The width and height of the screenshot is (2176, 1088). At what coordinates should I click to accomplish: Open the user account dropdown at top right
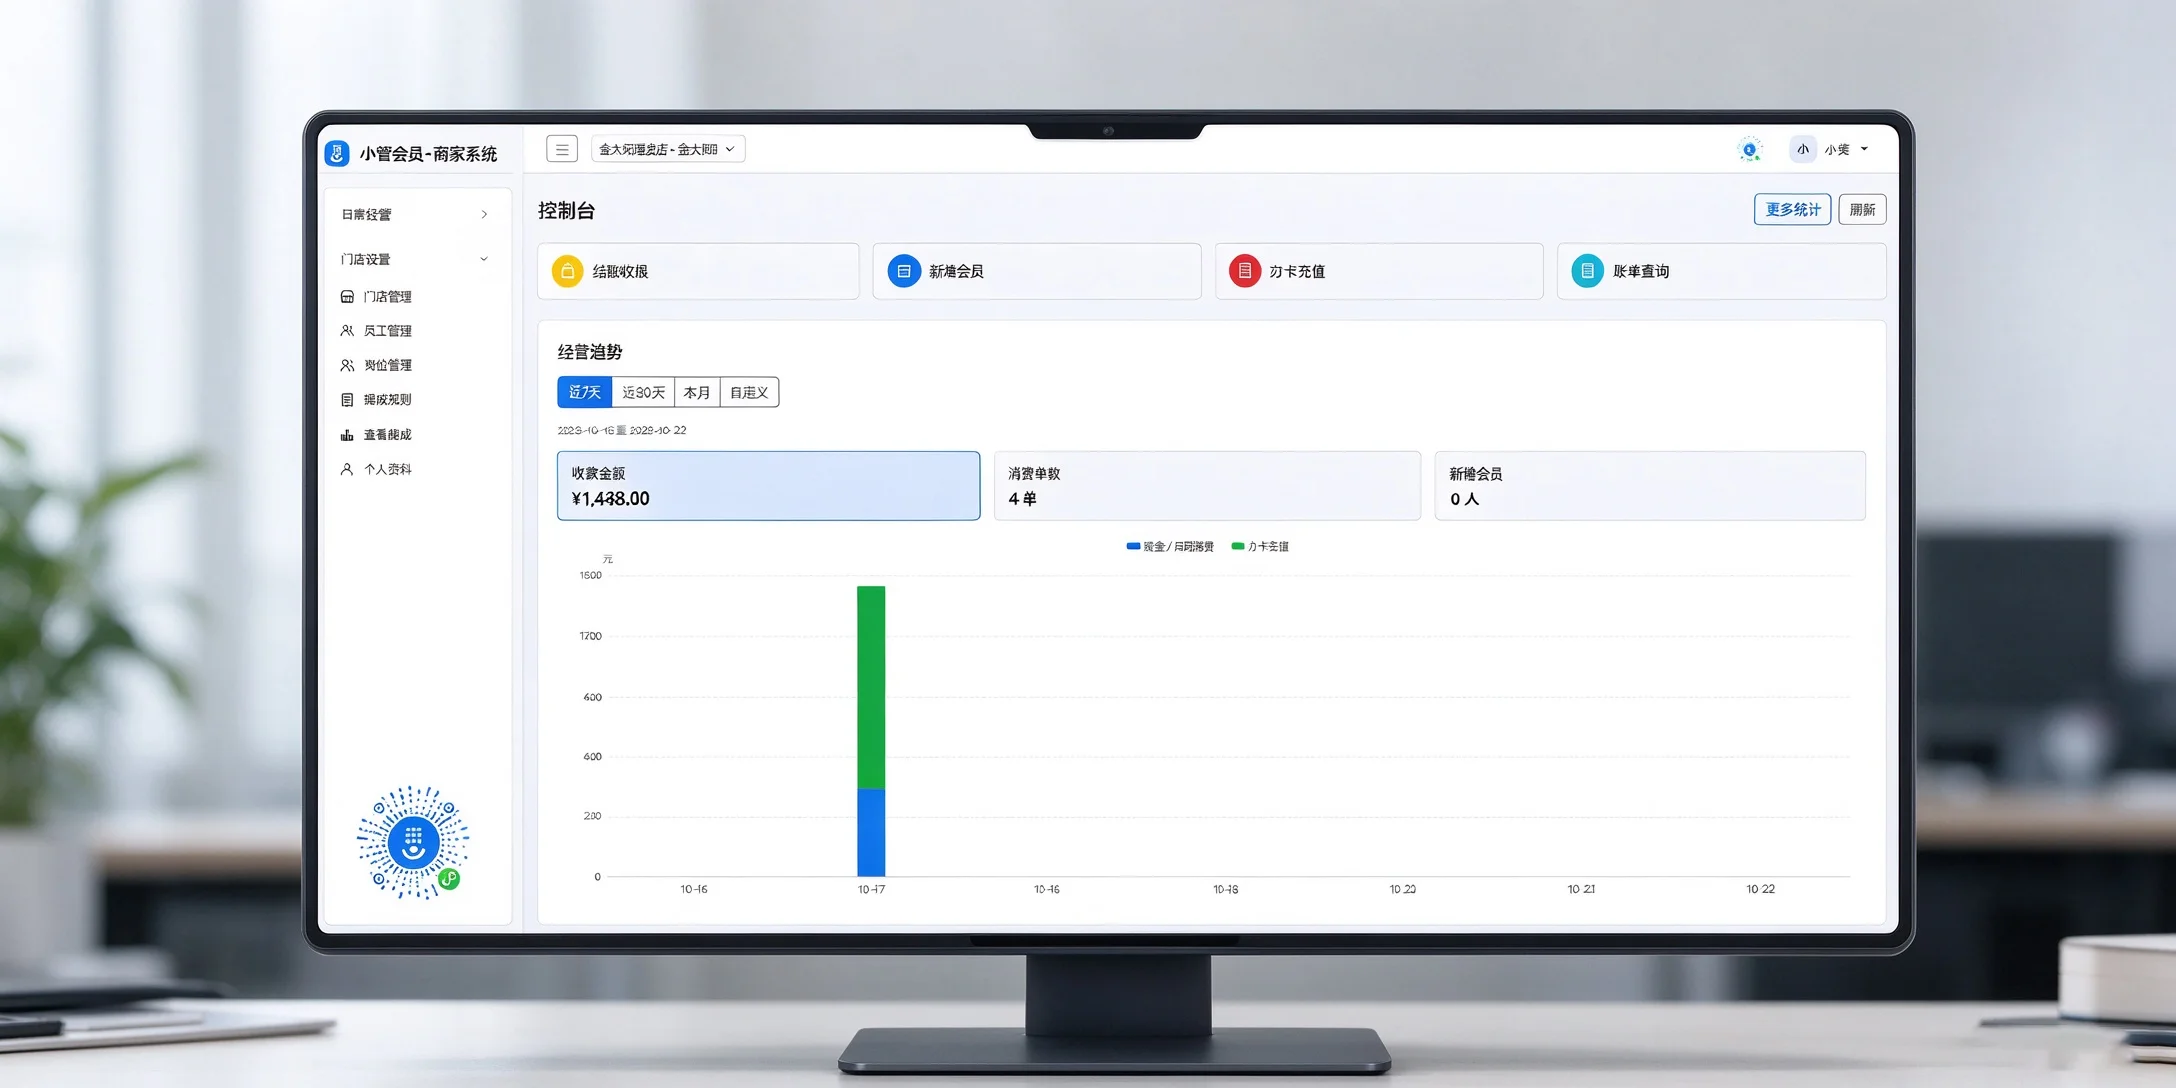point(1829,150)
